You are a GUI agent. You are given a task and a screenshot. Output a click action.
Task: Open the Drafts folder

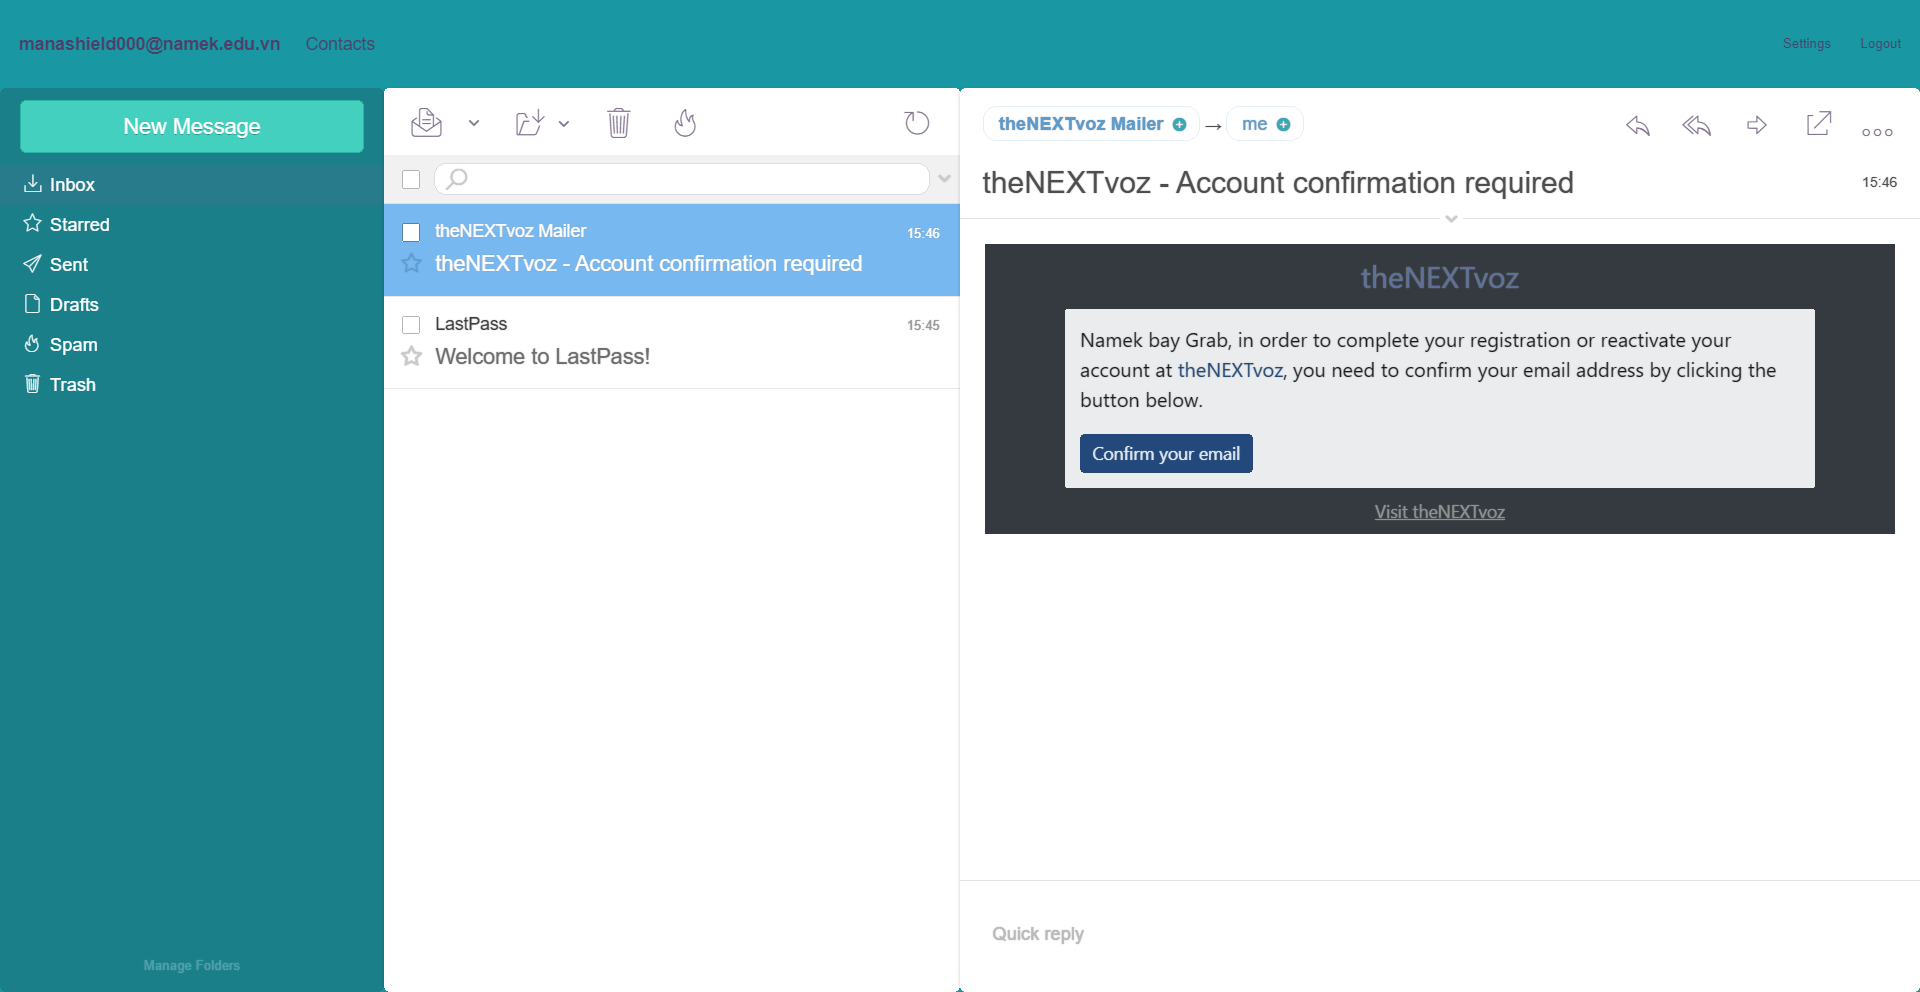pos(192,305)
